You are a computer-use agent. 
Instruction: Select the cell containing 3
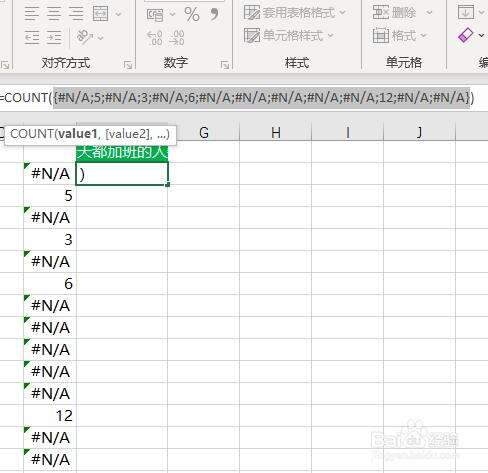(50, 240)
